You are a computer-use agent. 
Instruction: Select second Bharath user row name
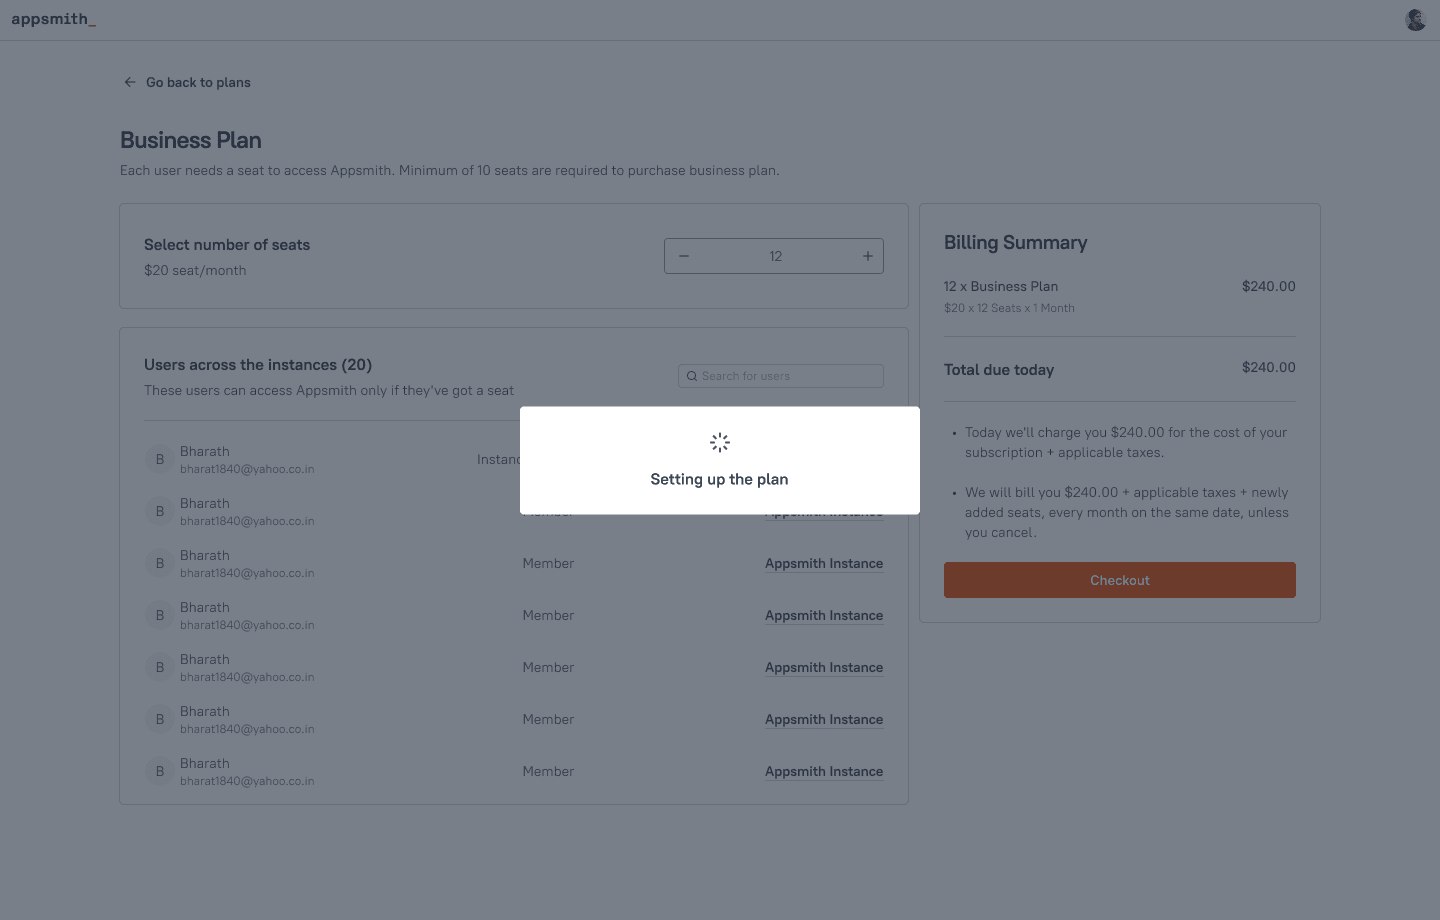click(x=205, y=503)
